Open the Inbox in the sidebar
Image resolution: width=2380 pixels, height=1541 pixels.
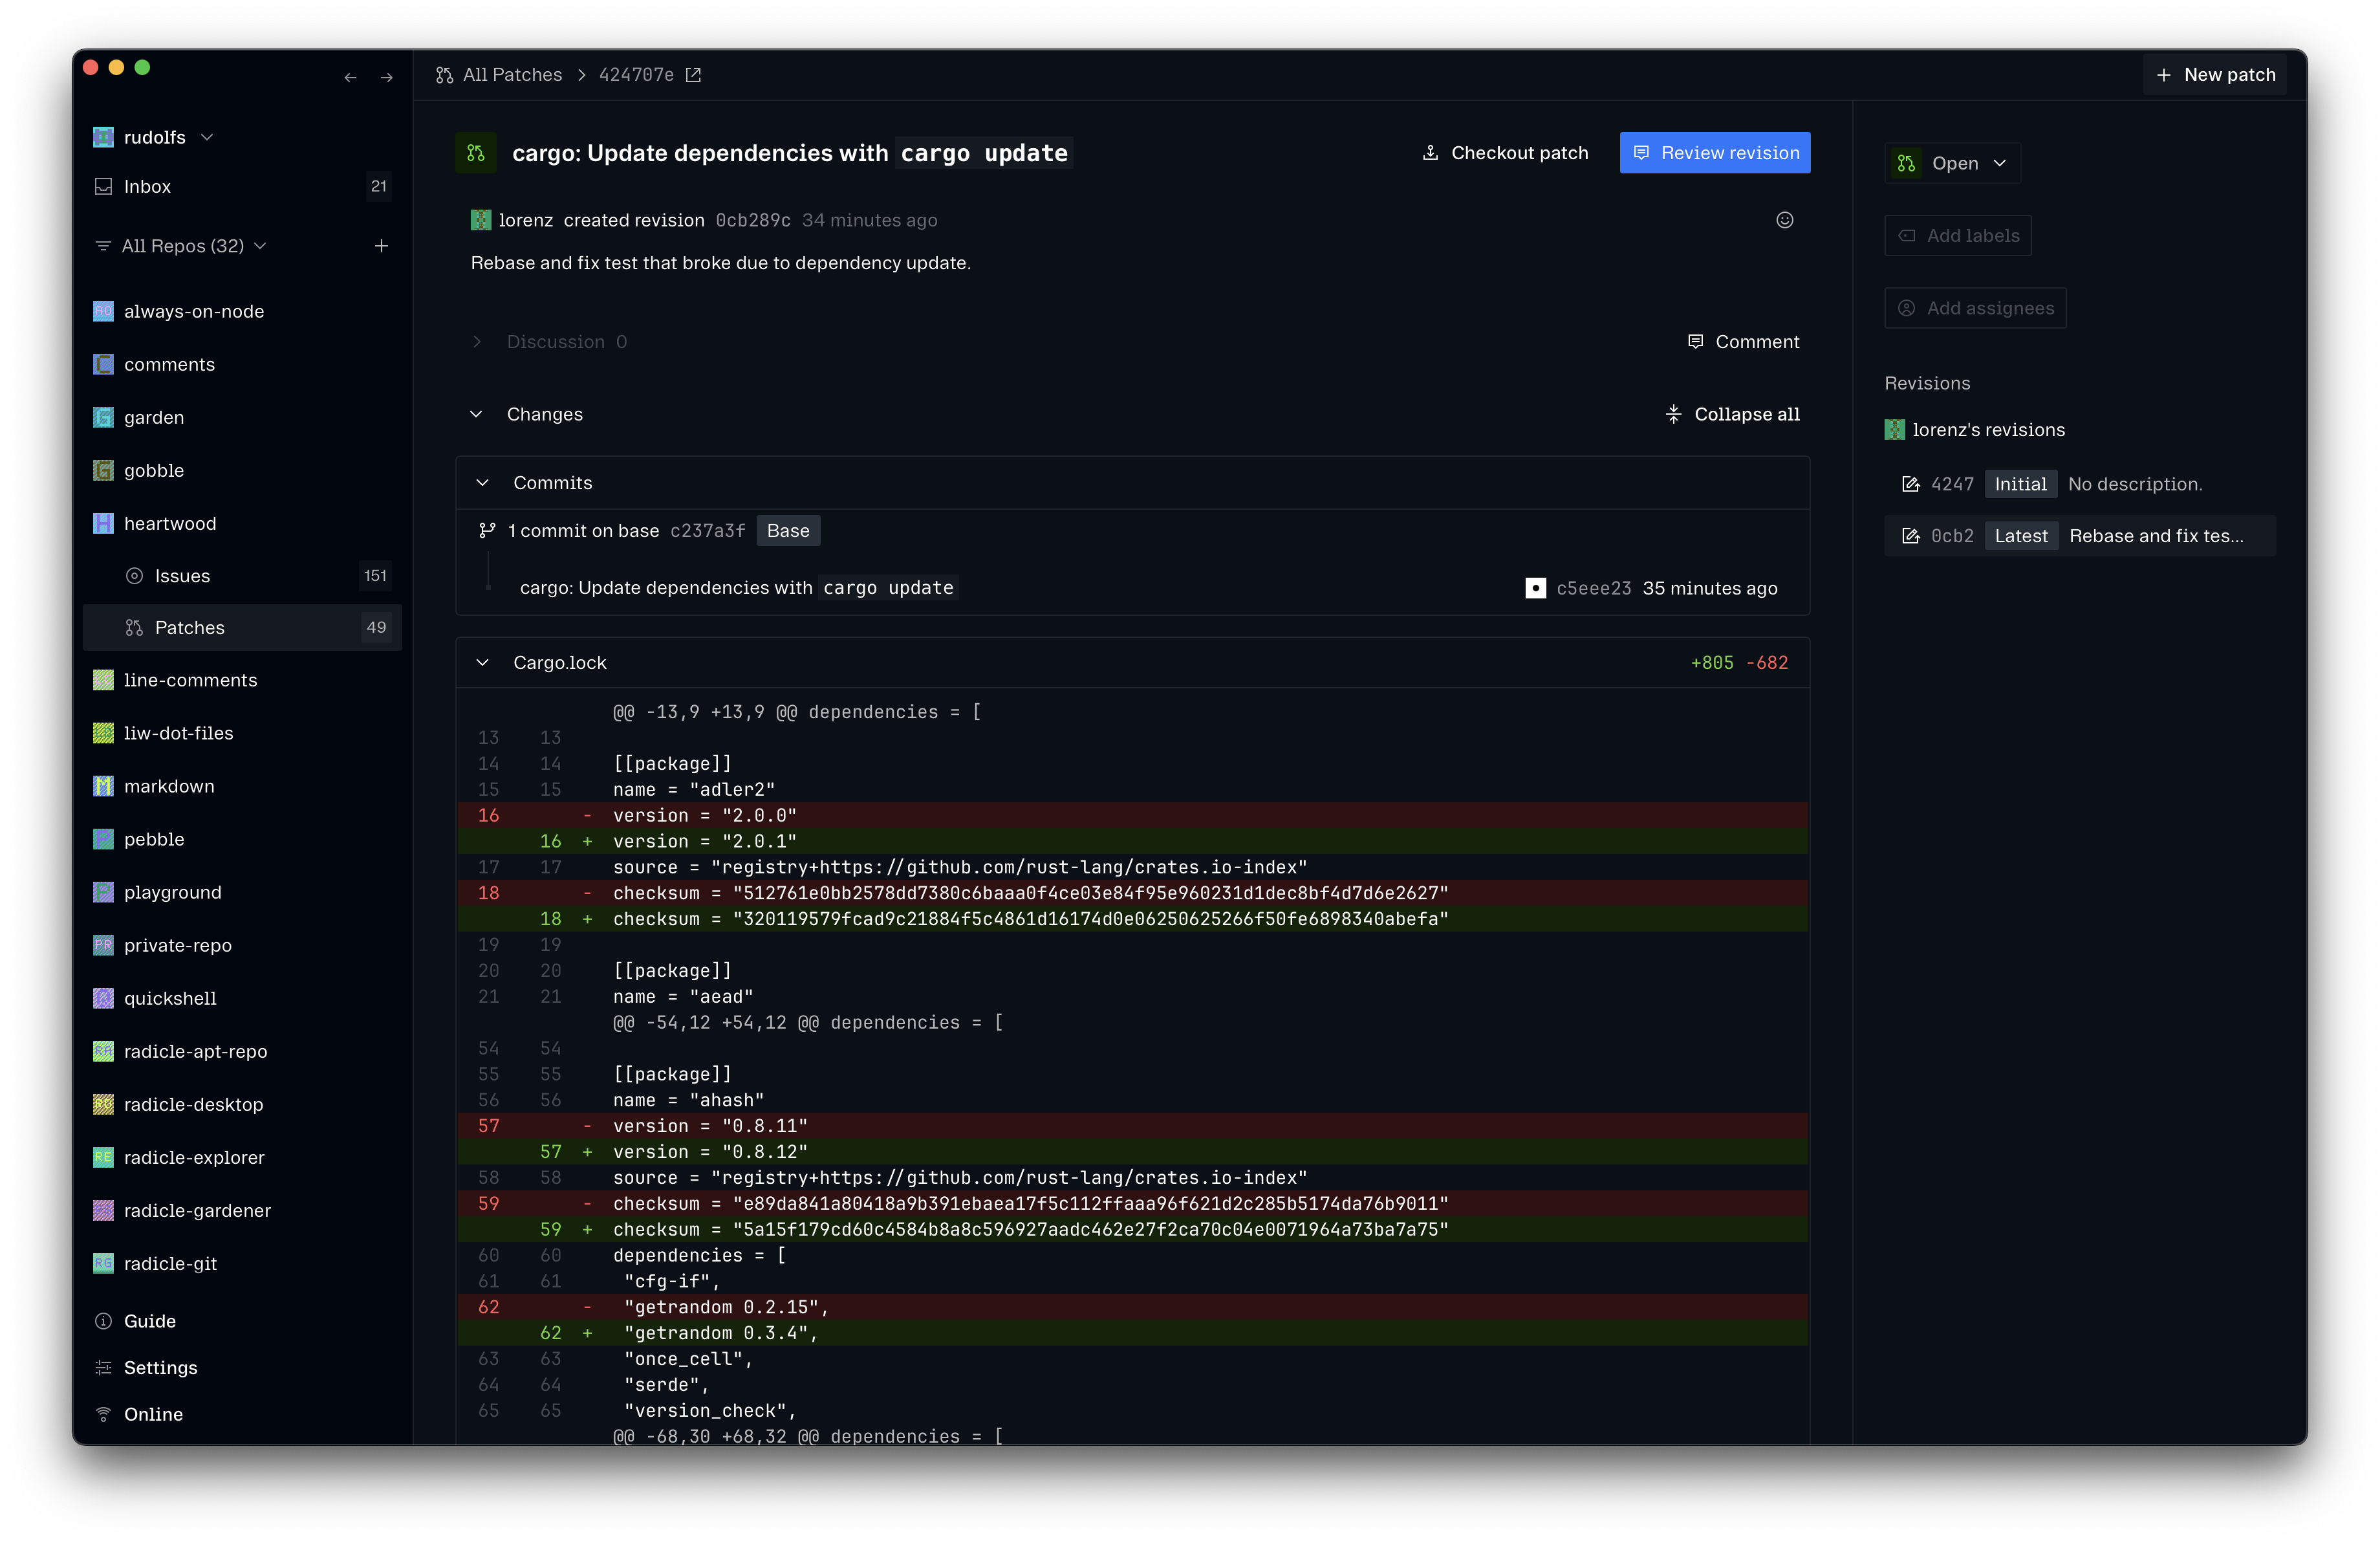147,187
